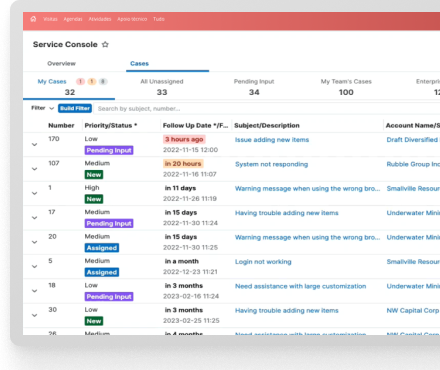Expand row for case number 18
Screen dimensions: 440x370
pyautogui.click(x=34, y=291)
